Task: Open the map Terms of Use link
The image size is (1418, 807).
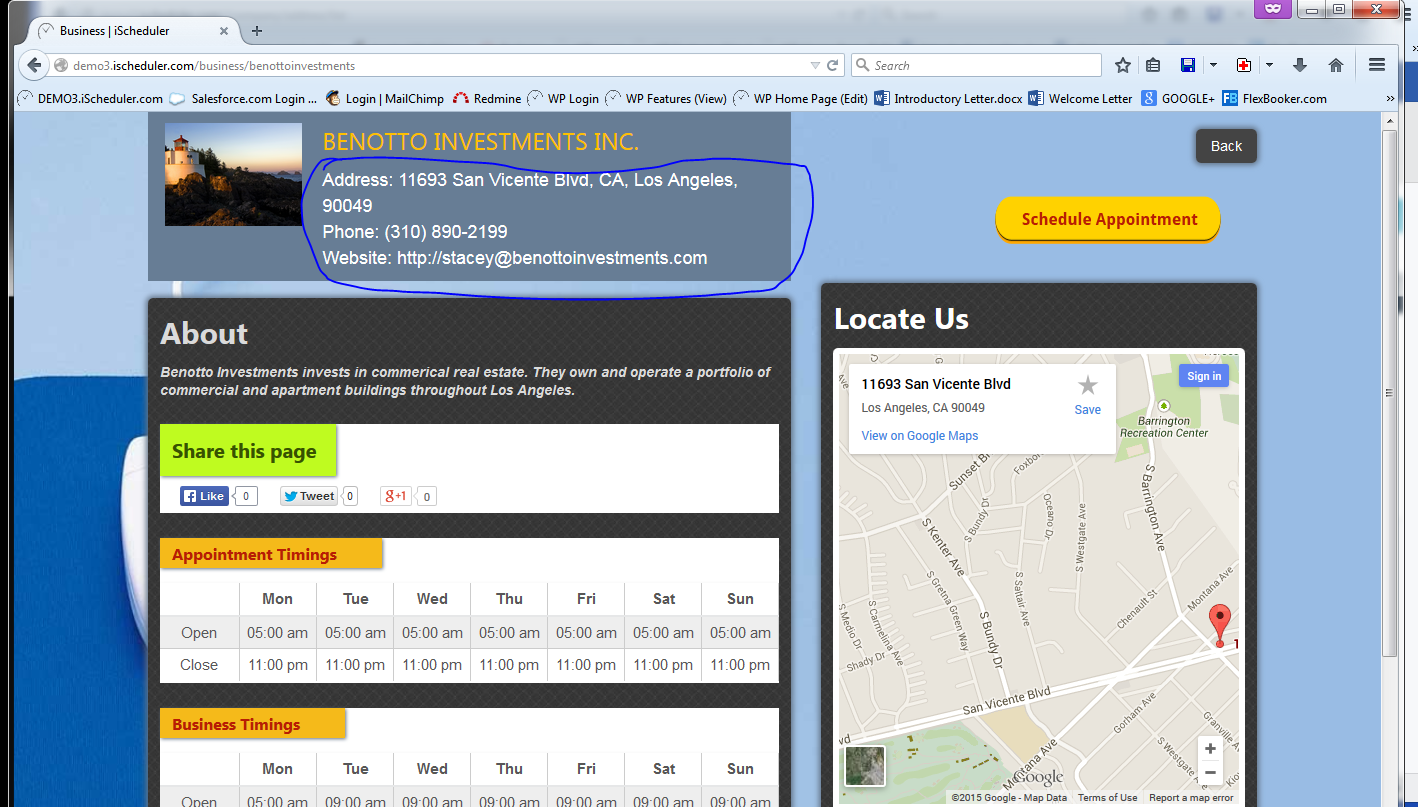Action: pyautogui.click(x=1107, y=798)
